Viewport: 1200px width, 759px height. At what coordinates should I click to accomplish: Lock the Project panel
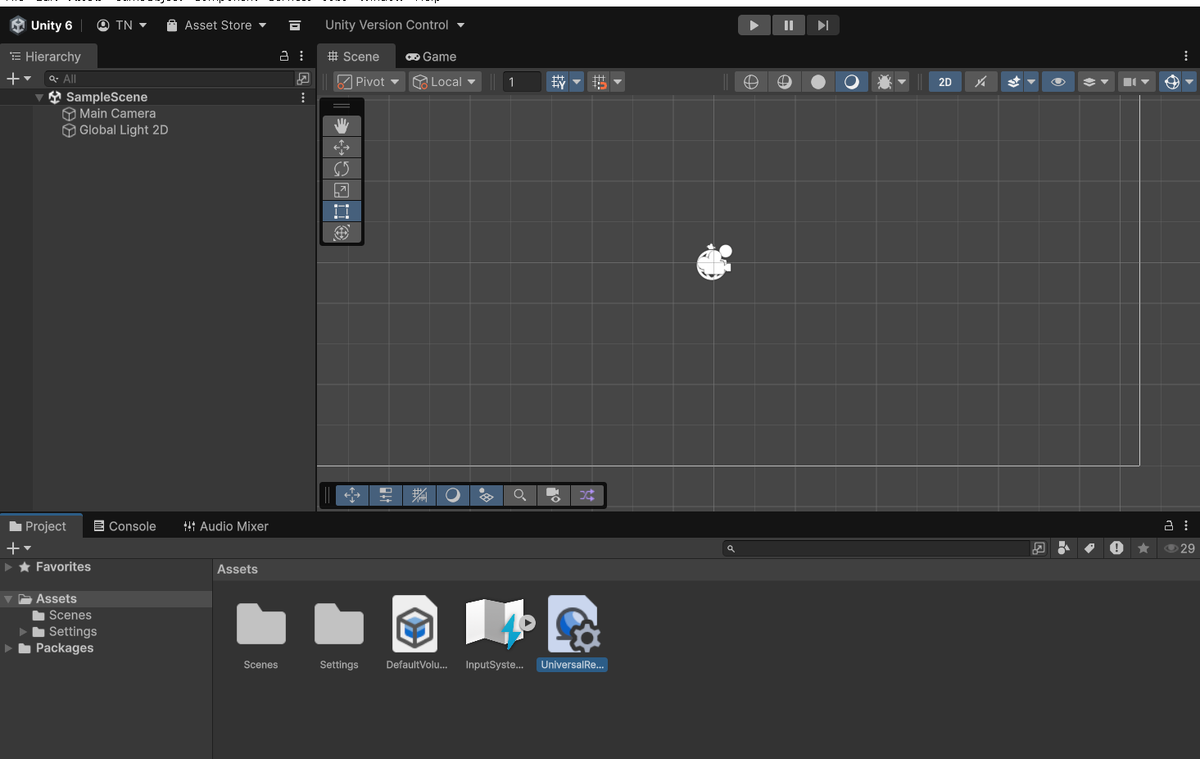pos(1169,526)
